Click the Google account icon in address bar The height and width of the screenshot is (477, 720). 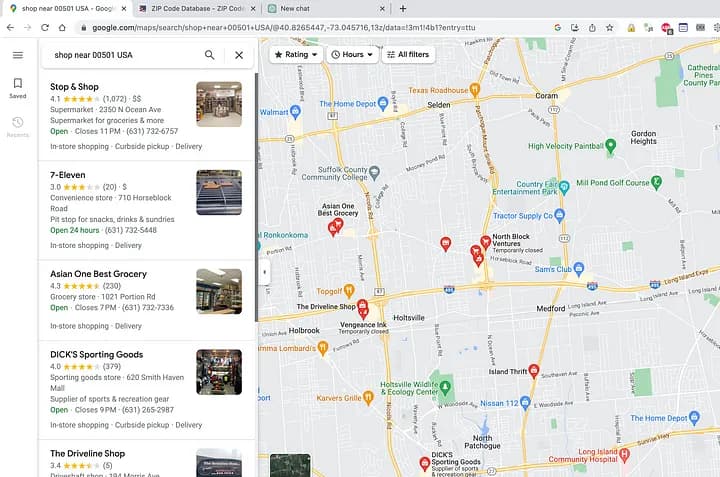pyautogui.click(x=557, y=28)
